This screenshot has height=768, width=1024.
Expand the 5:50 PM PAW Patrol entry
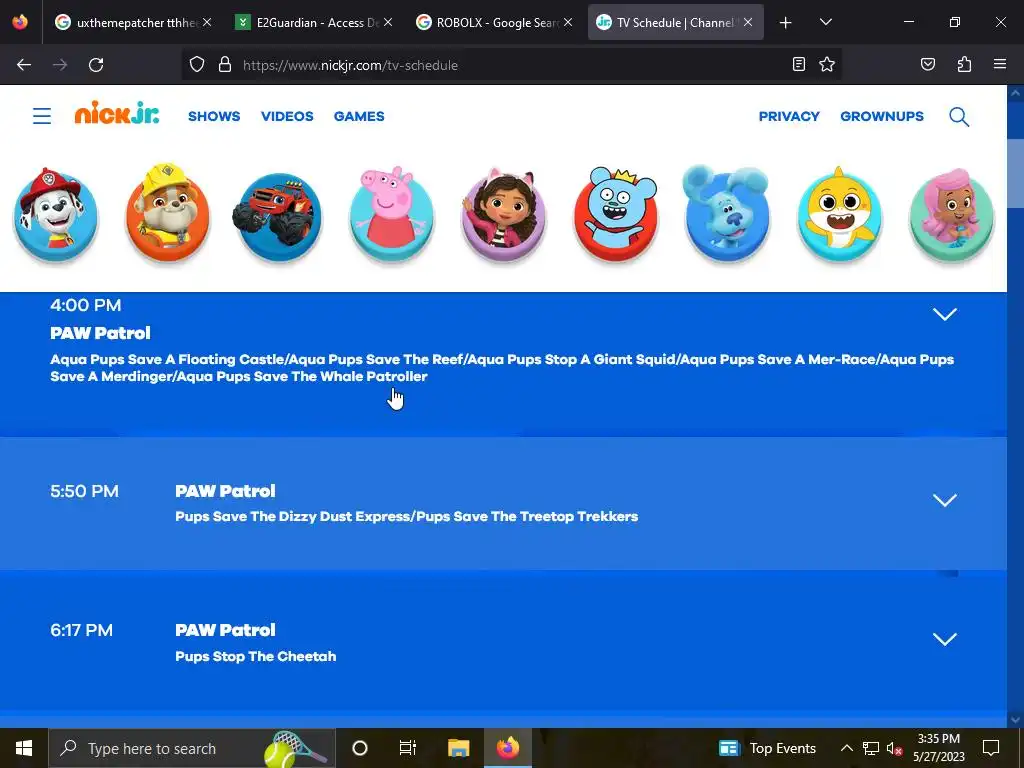(x=944, y=500)
